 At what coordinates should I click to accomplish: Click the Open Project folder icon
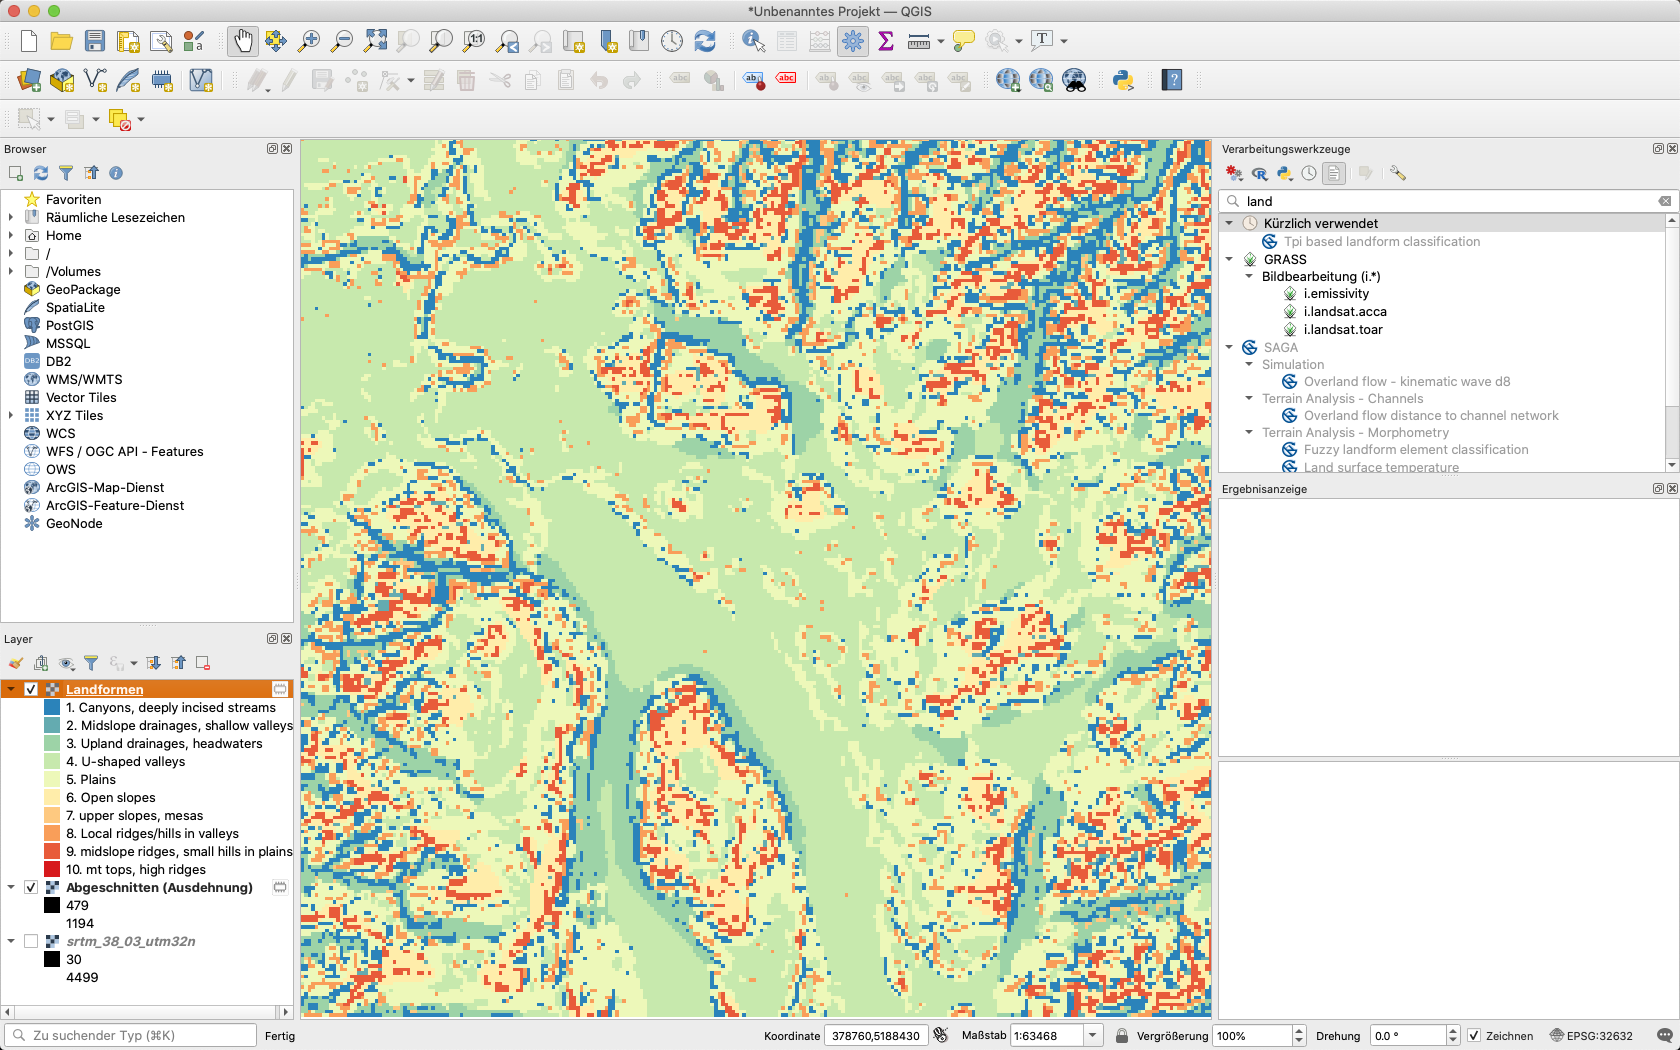coord(62,41)
